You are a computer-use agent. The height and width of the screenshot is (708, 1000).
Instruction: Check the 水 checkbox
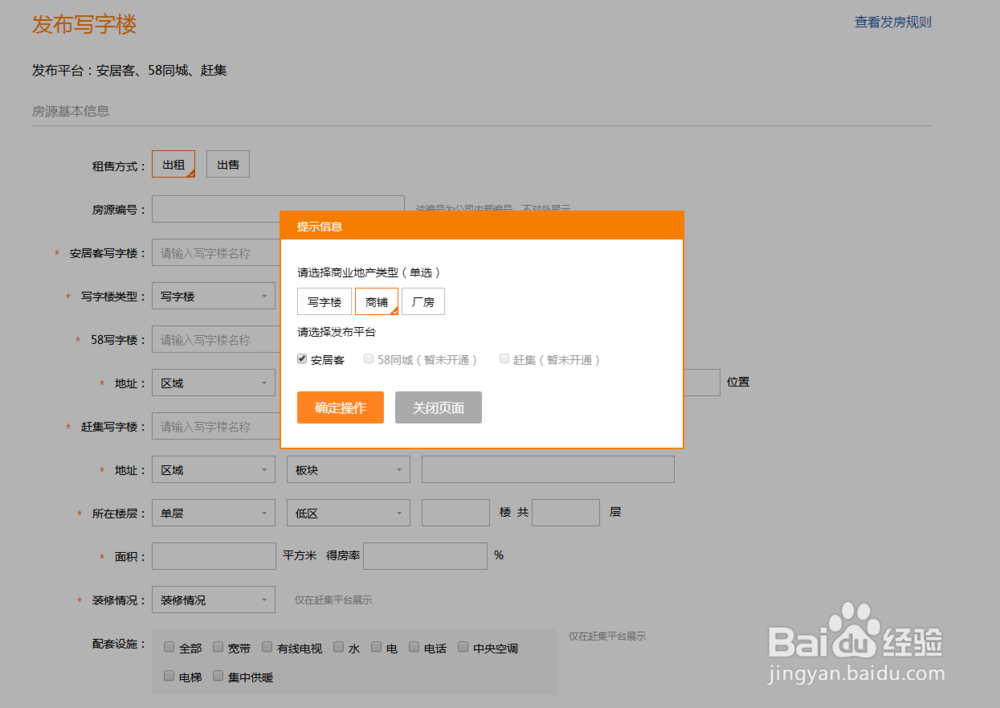pos(339,647)
